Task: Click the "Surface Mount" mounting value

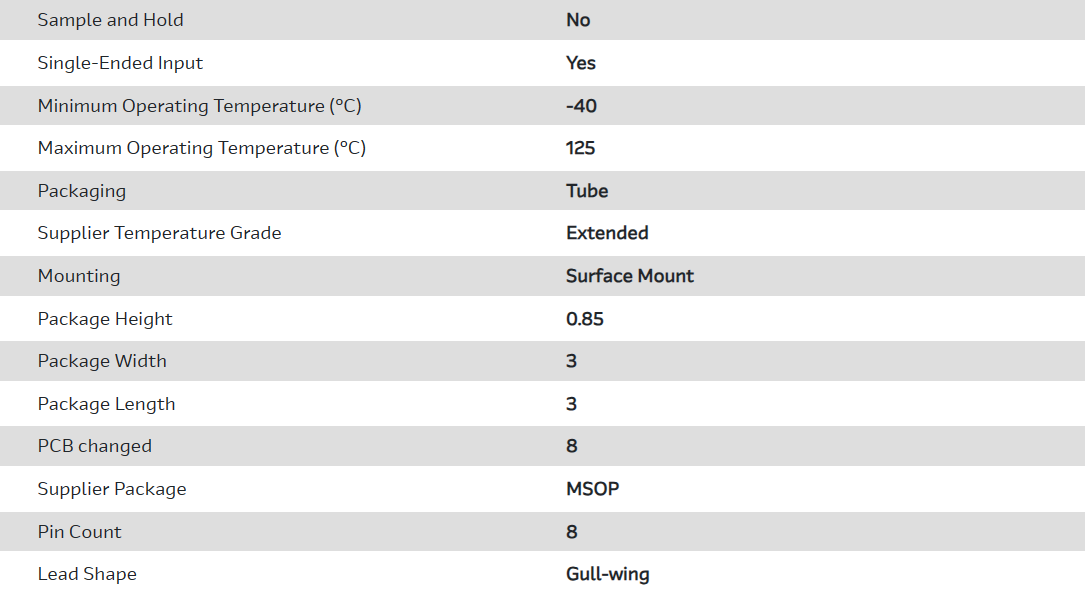Action: point(629,276)
